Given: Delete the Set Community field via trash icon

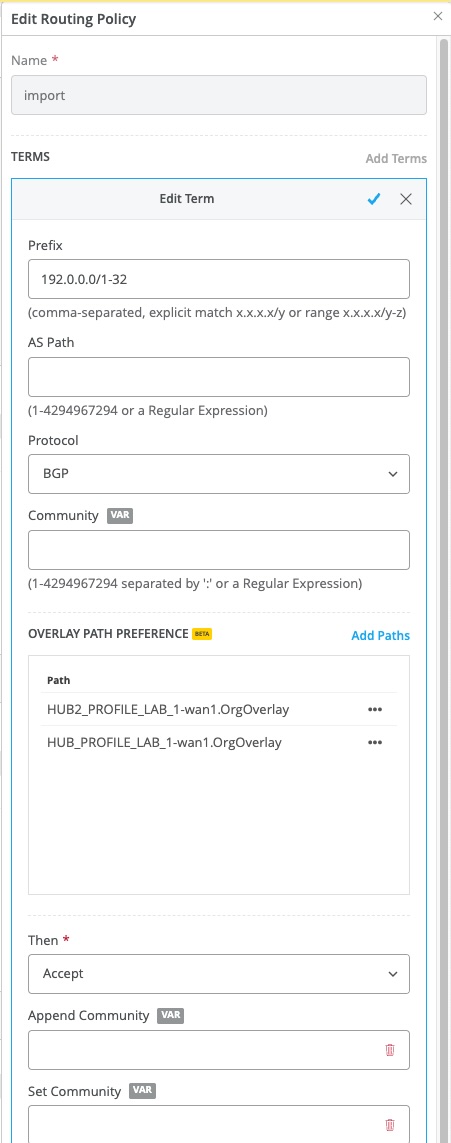Looking at the screenshot, I should click(x=390, y=1125).
